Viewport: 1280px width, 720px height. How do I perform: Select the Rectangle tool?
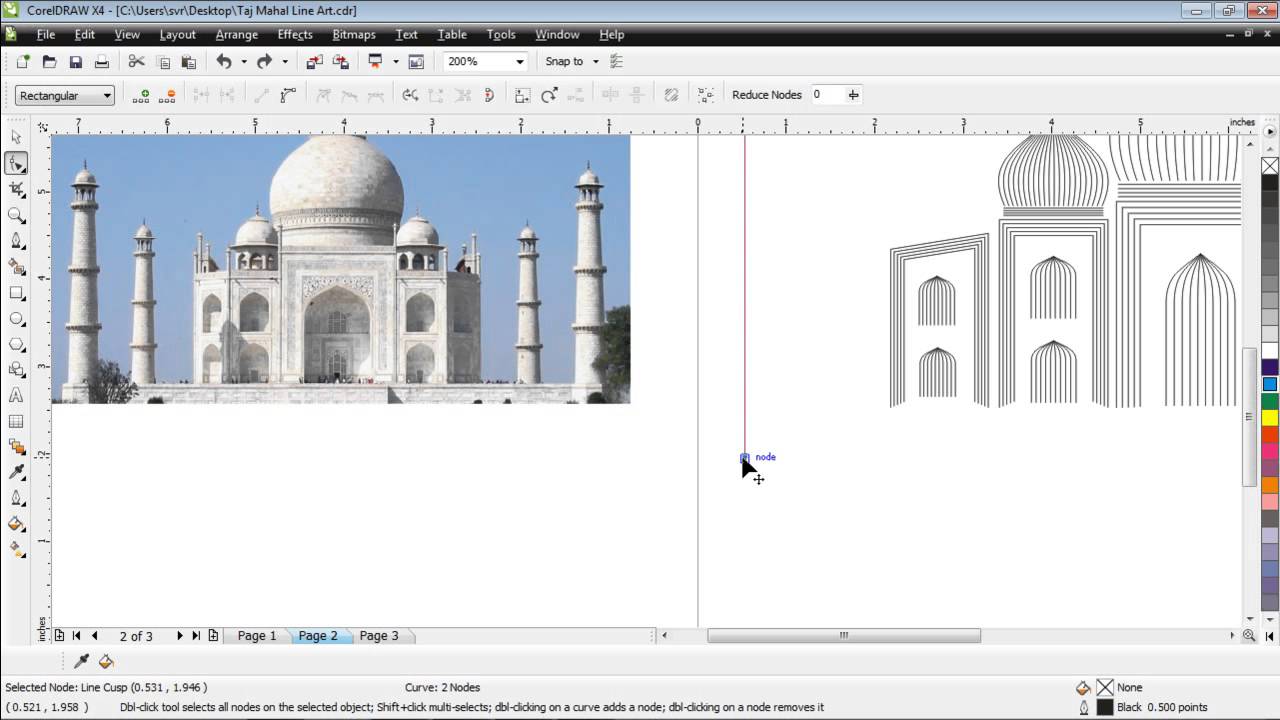pos(16,293)
